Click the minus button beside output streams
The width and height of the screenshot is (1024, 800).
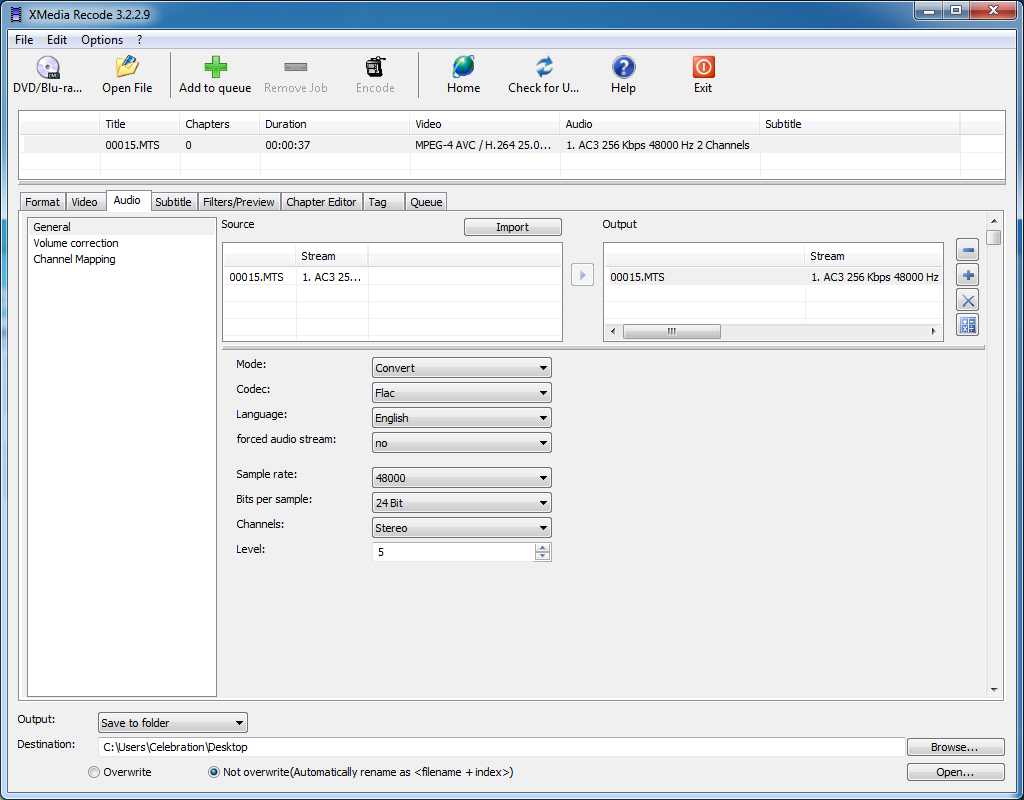tap(967, 250)
